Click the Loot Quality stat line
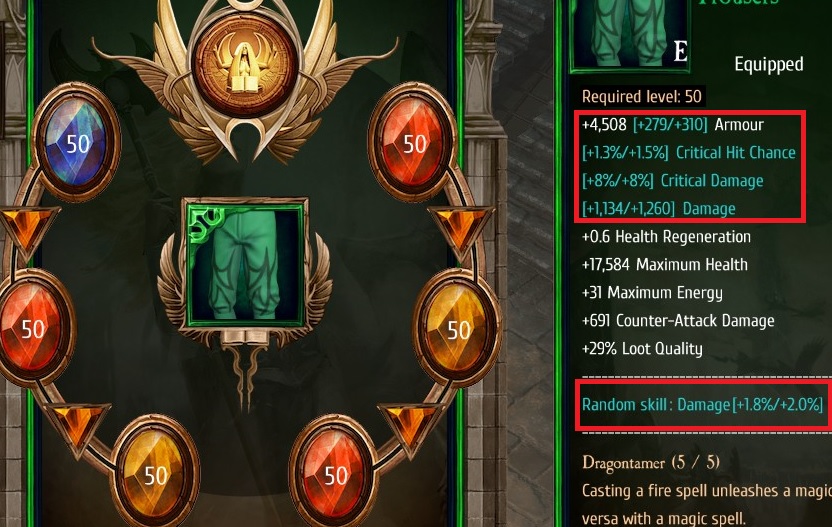 pos(642,349)
